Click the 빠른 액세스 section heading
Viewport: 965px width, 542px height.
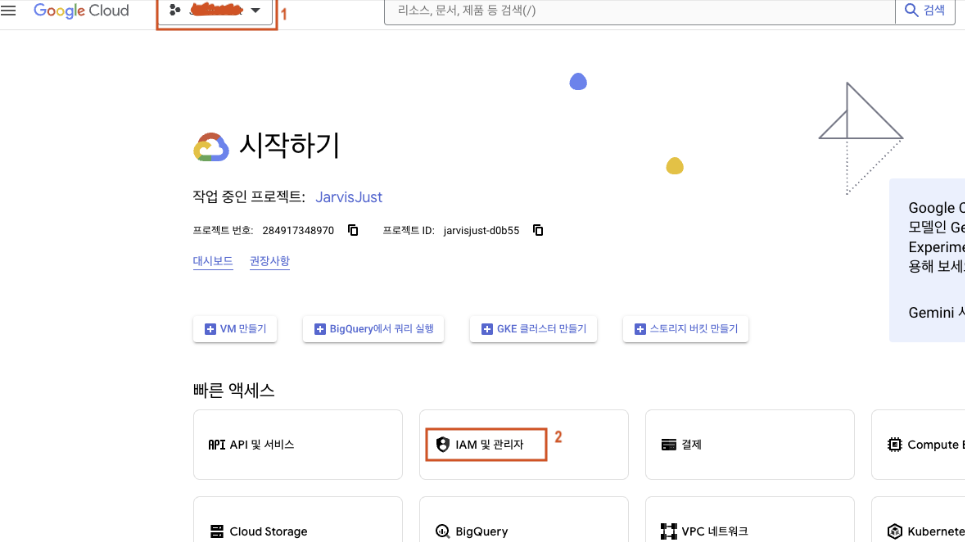(x=234, y=390)
